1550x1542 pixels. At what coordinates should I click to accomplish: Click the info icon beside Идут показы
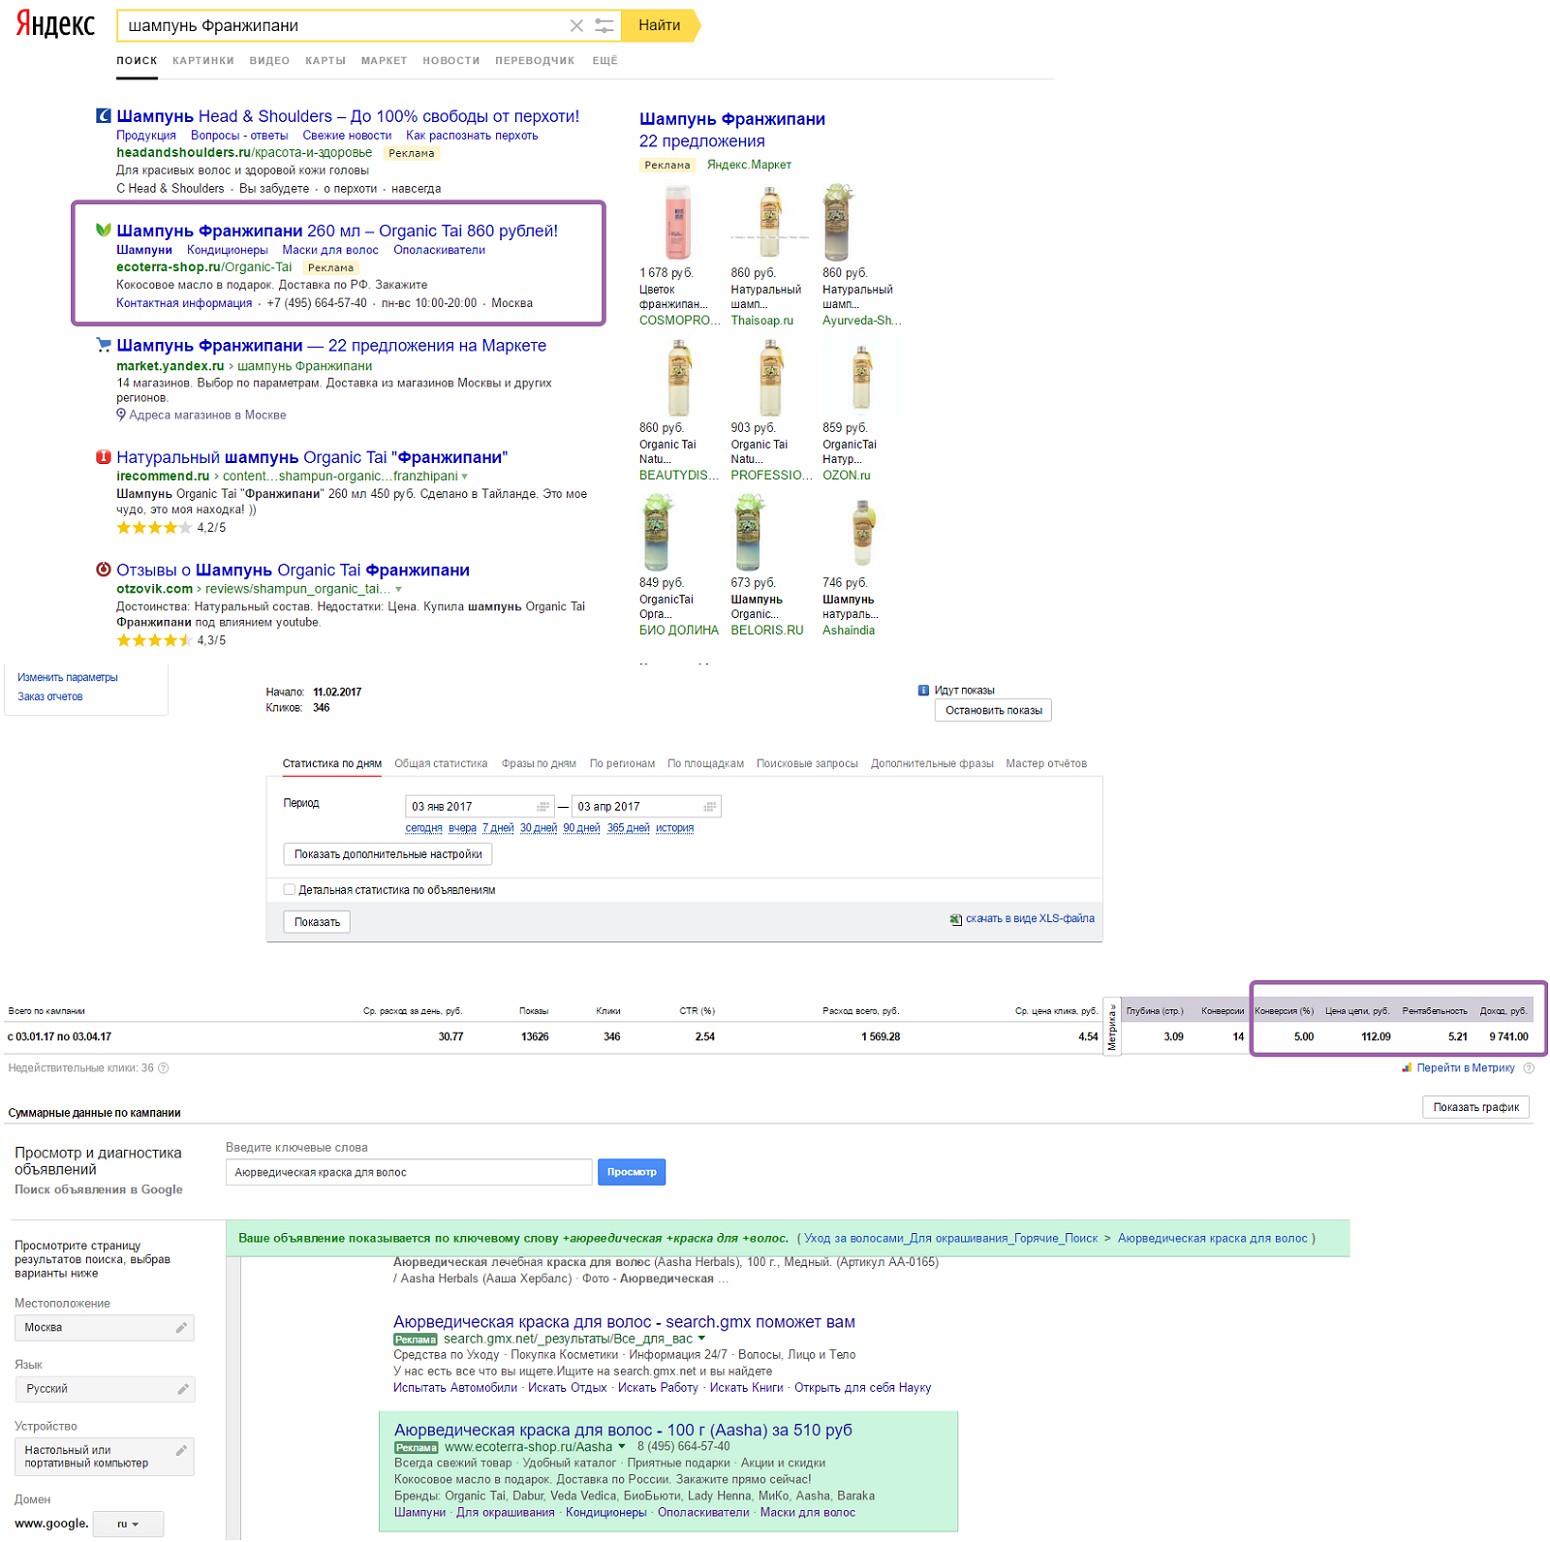click(923, 690)
